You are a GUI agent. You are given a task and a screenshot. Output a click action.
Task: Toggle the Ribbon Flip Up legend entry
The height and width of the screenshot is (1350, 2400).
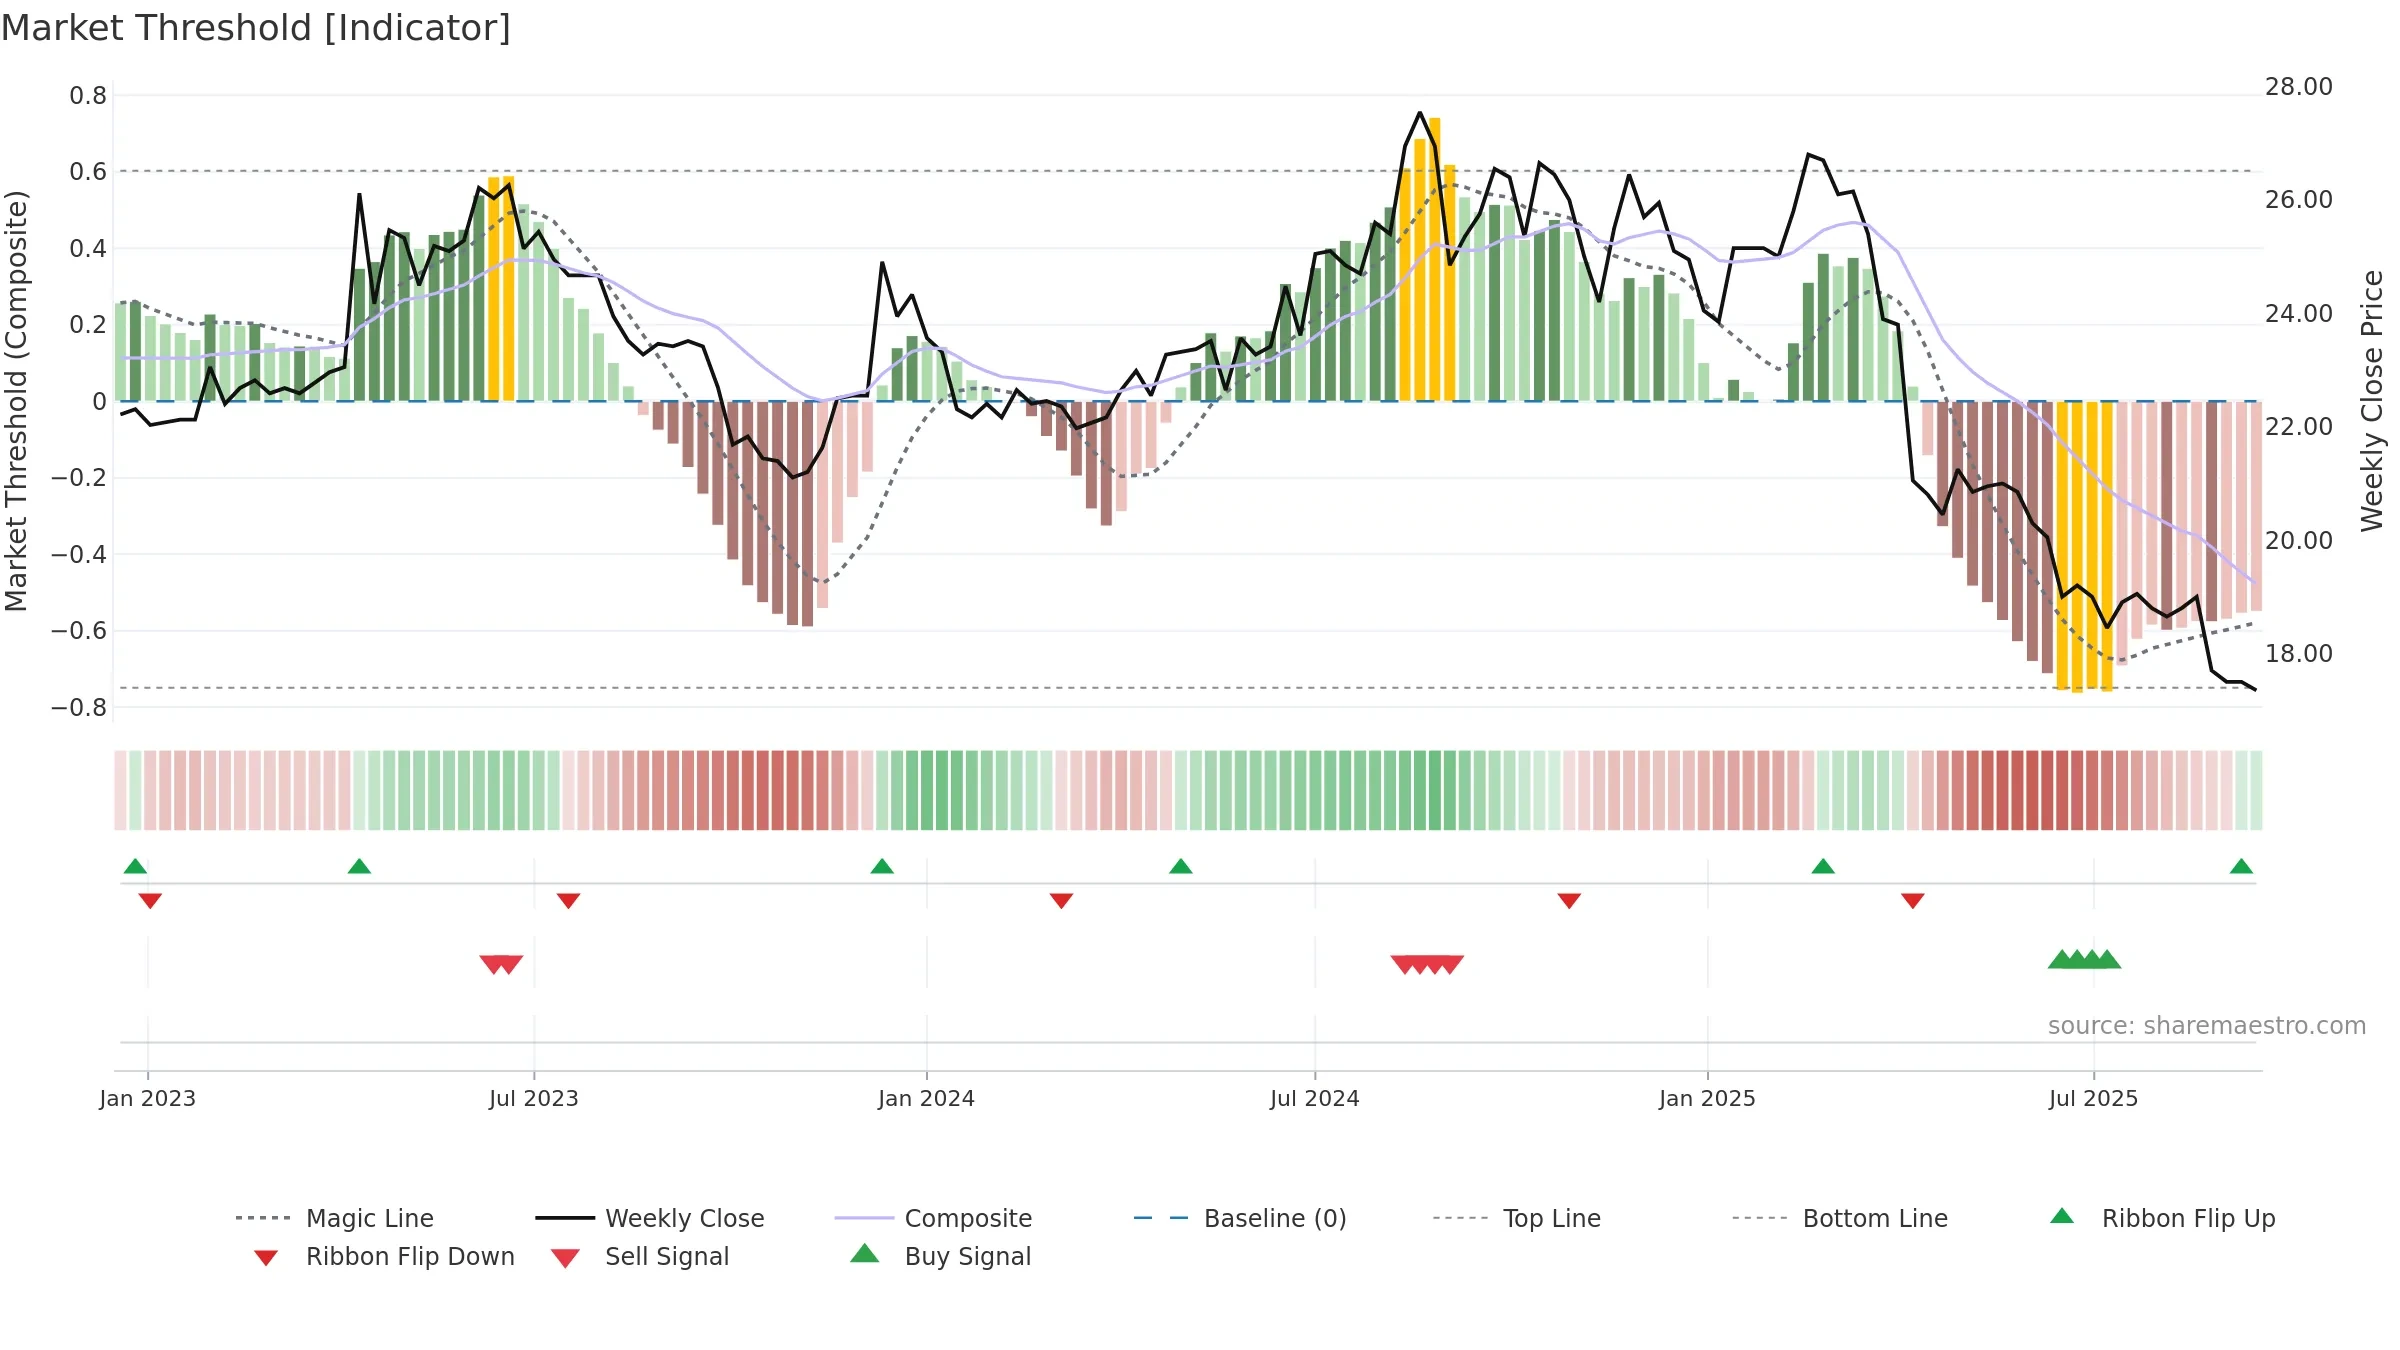2162,1218
